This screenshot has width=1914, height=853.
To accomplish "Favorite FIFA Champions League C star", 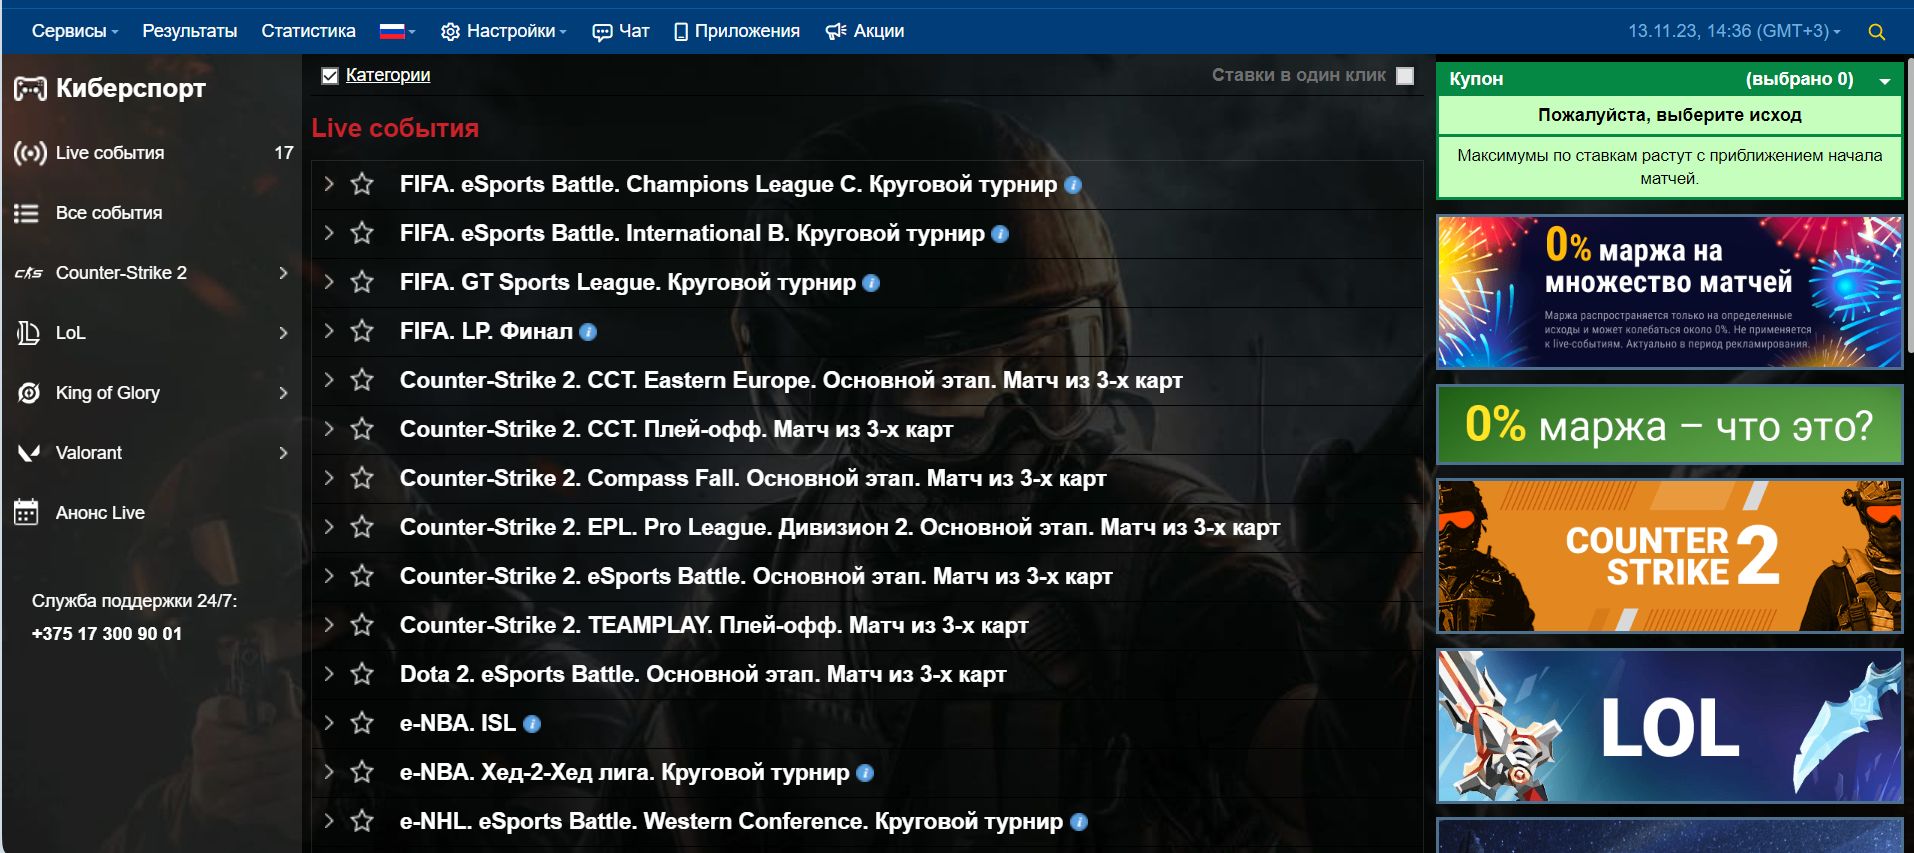I will point(362,184).
